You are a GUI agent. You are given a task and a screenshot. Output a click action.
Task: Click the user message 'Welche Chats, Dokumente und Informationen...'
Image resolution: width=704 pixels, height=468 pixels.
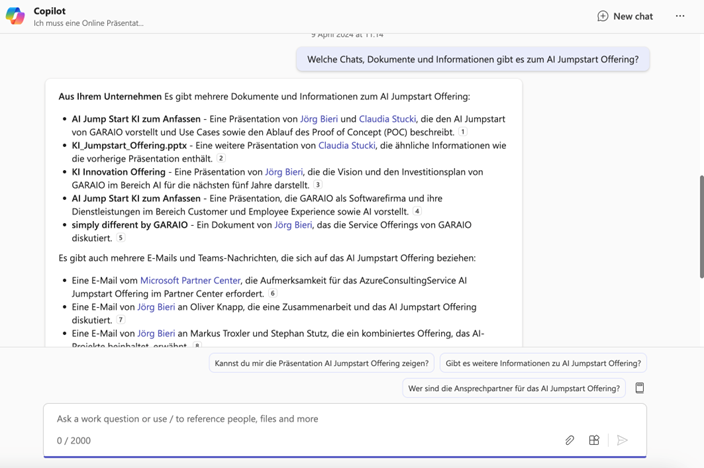click(473, 59)
